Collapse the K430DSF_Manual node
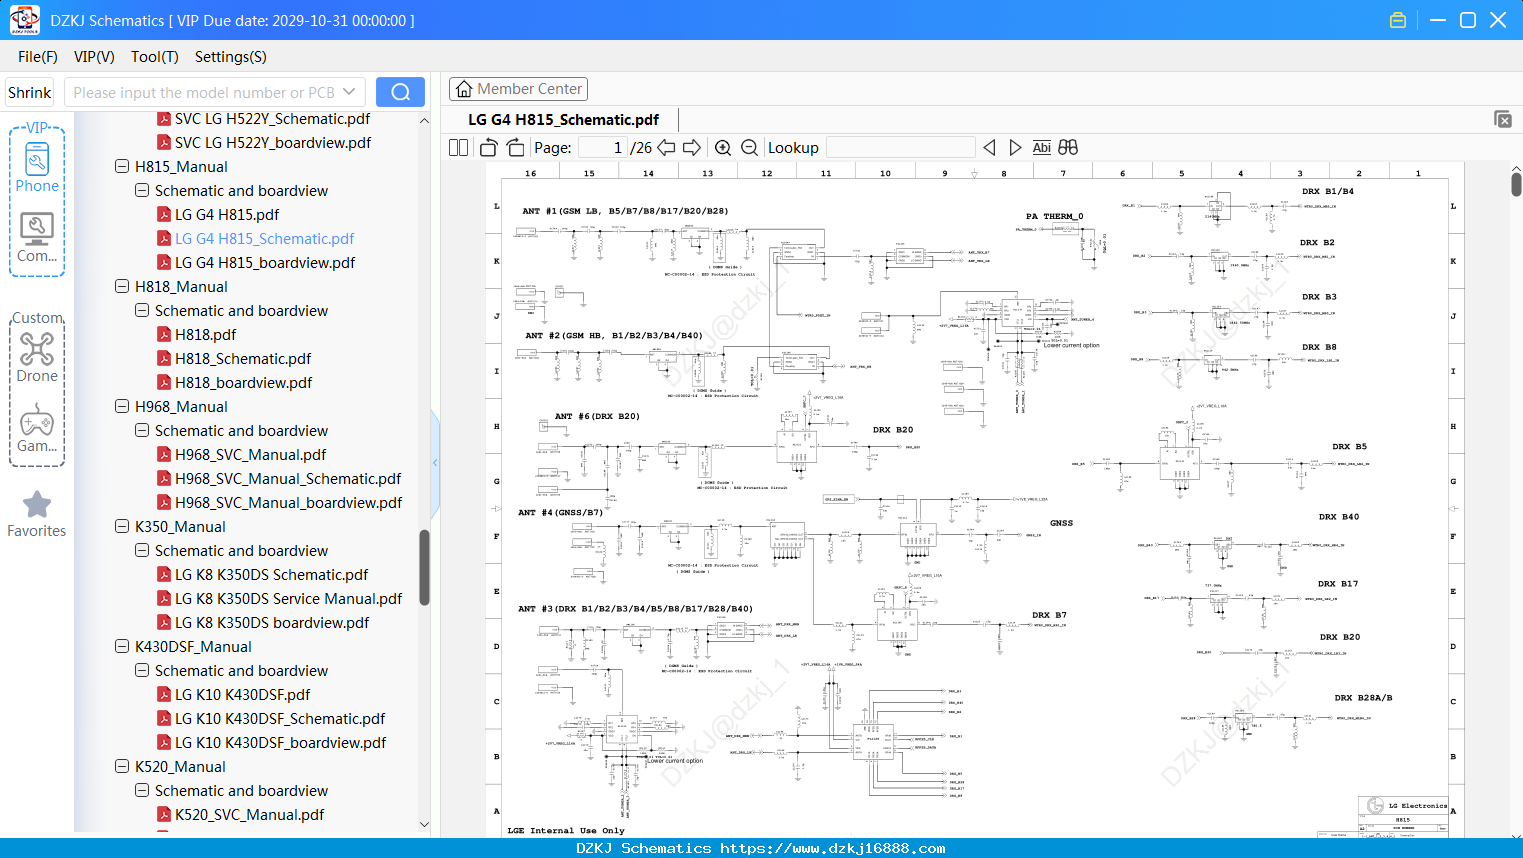1523x858 pixels. pos(122,646)
